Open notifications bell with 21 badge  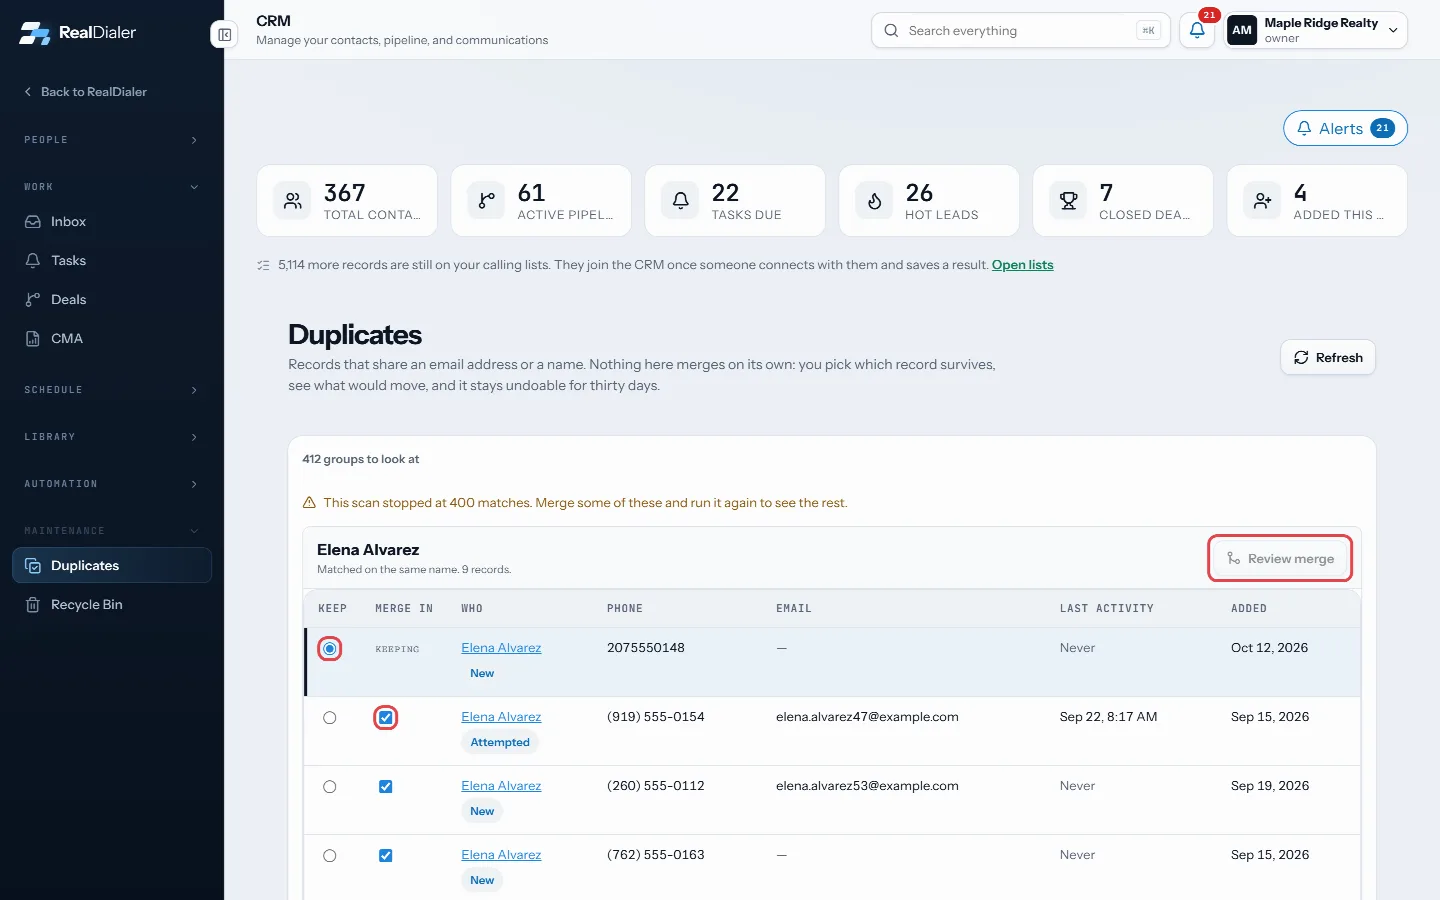1197,30
